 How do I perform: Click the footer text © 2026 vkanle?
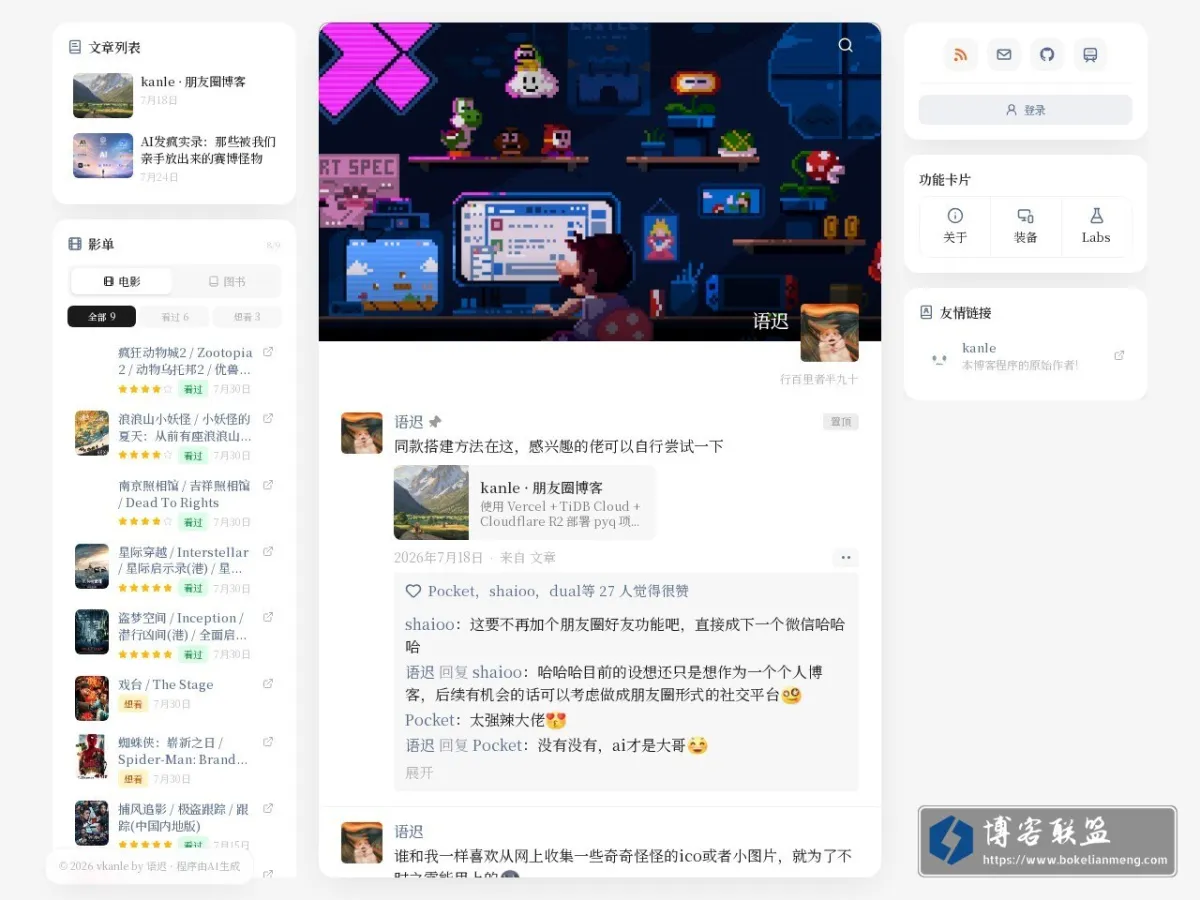(x=150, y=866)
